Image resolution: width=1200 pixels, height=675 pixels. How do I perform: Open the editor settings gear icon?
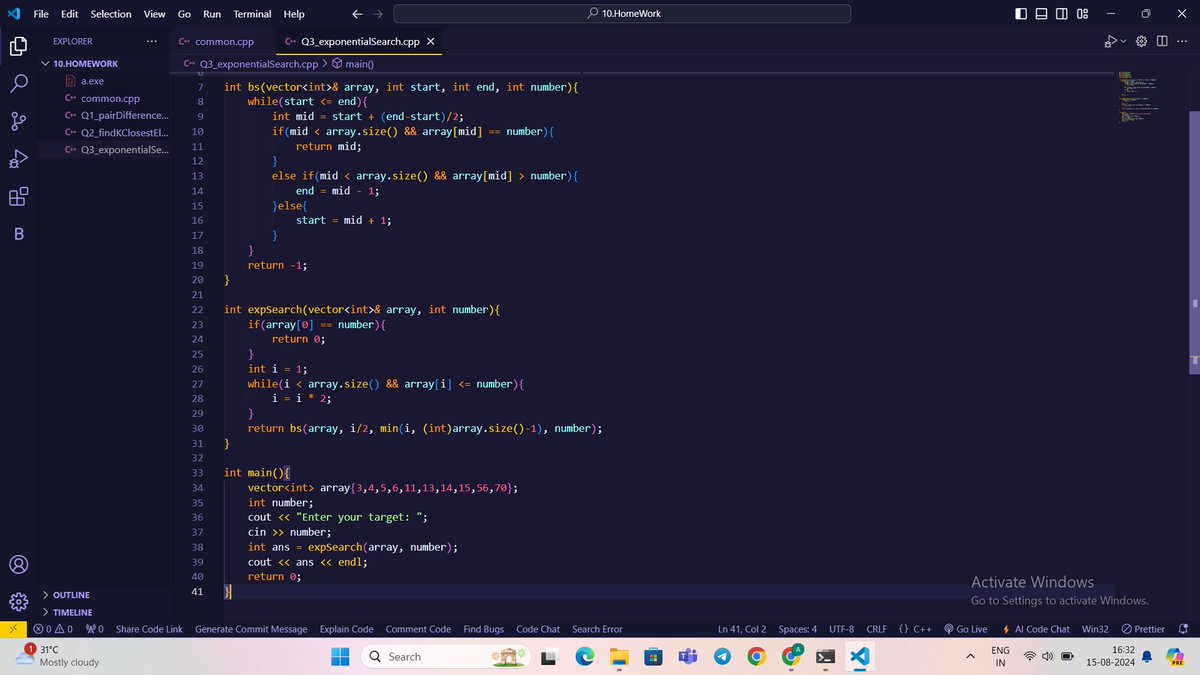pyautogui.click(x=1143, y=41)
